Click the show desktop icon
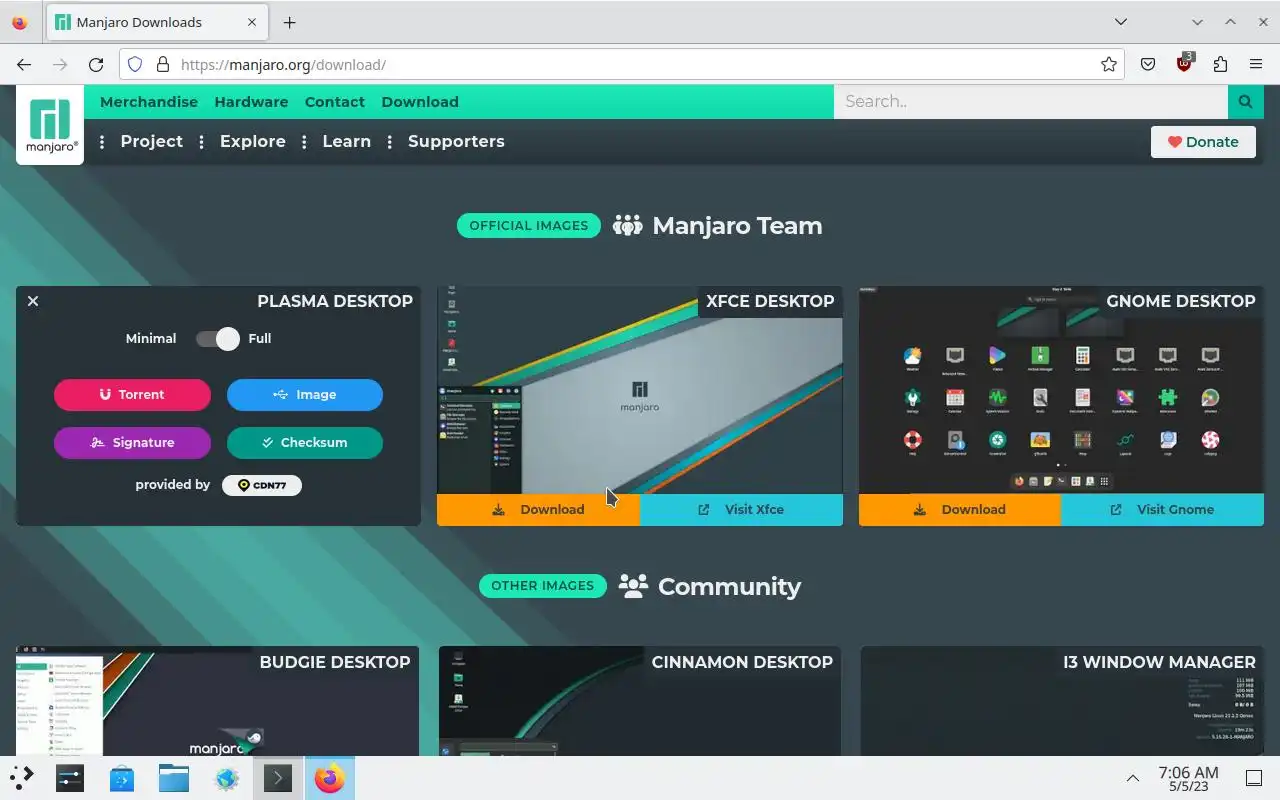1280x800 pixels. pyautogui.click(x=1254, y=778)
